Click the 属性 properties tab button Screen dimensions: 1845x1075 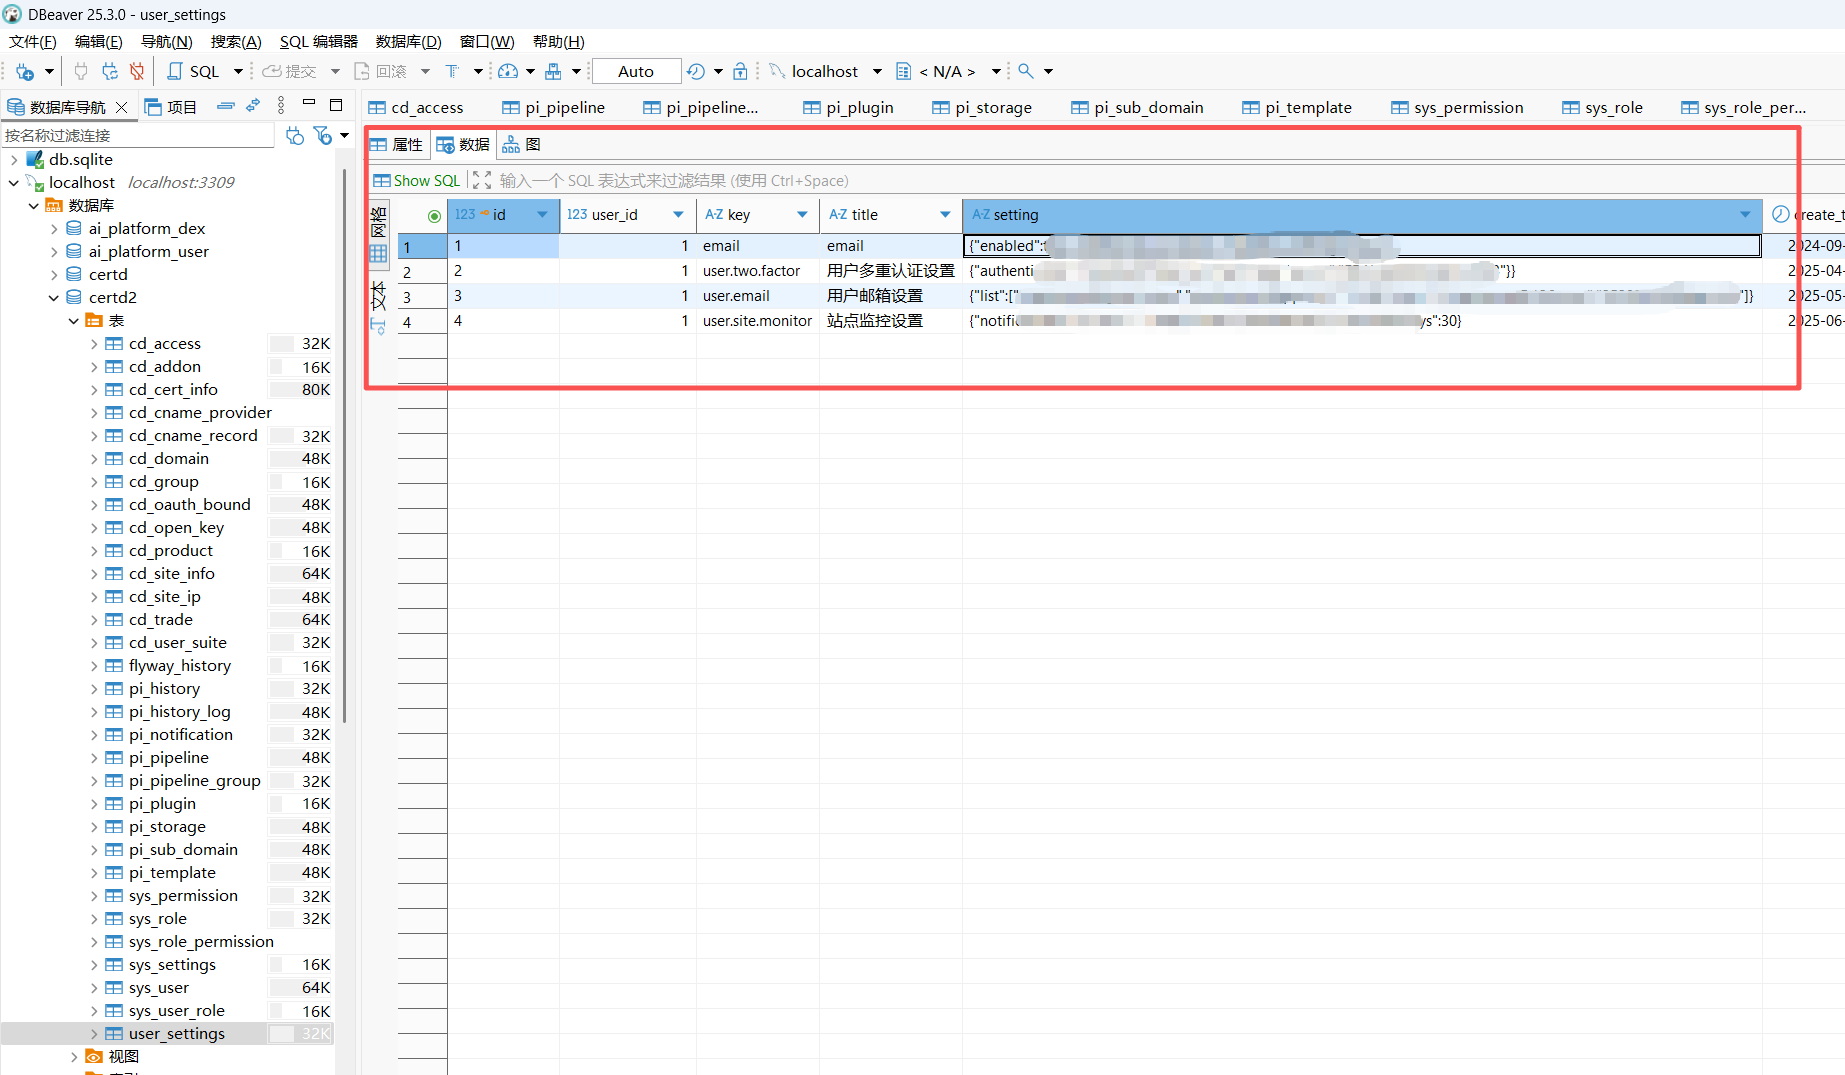click(x=398, y=145)
